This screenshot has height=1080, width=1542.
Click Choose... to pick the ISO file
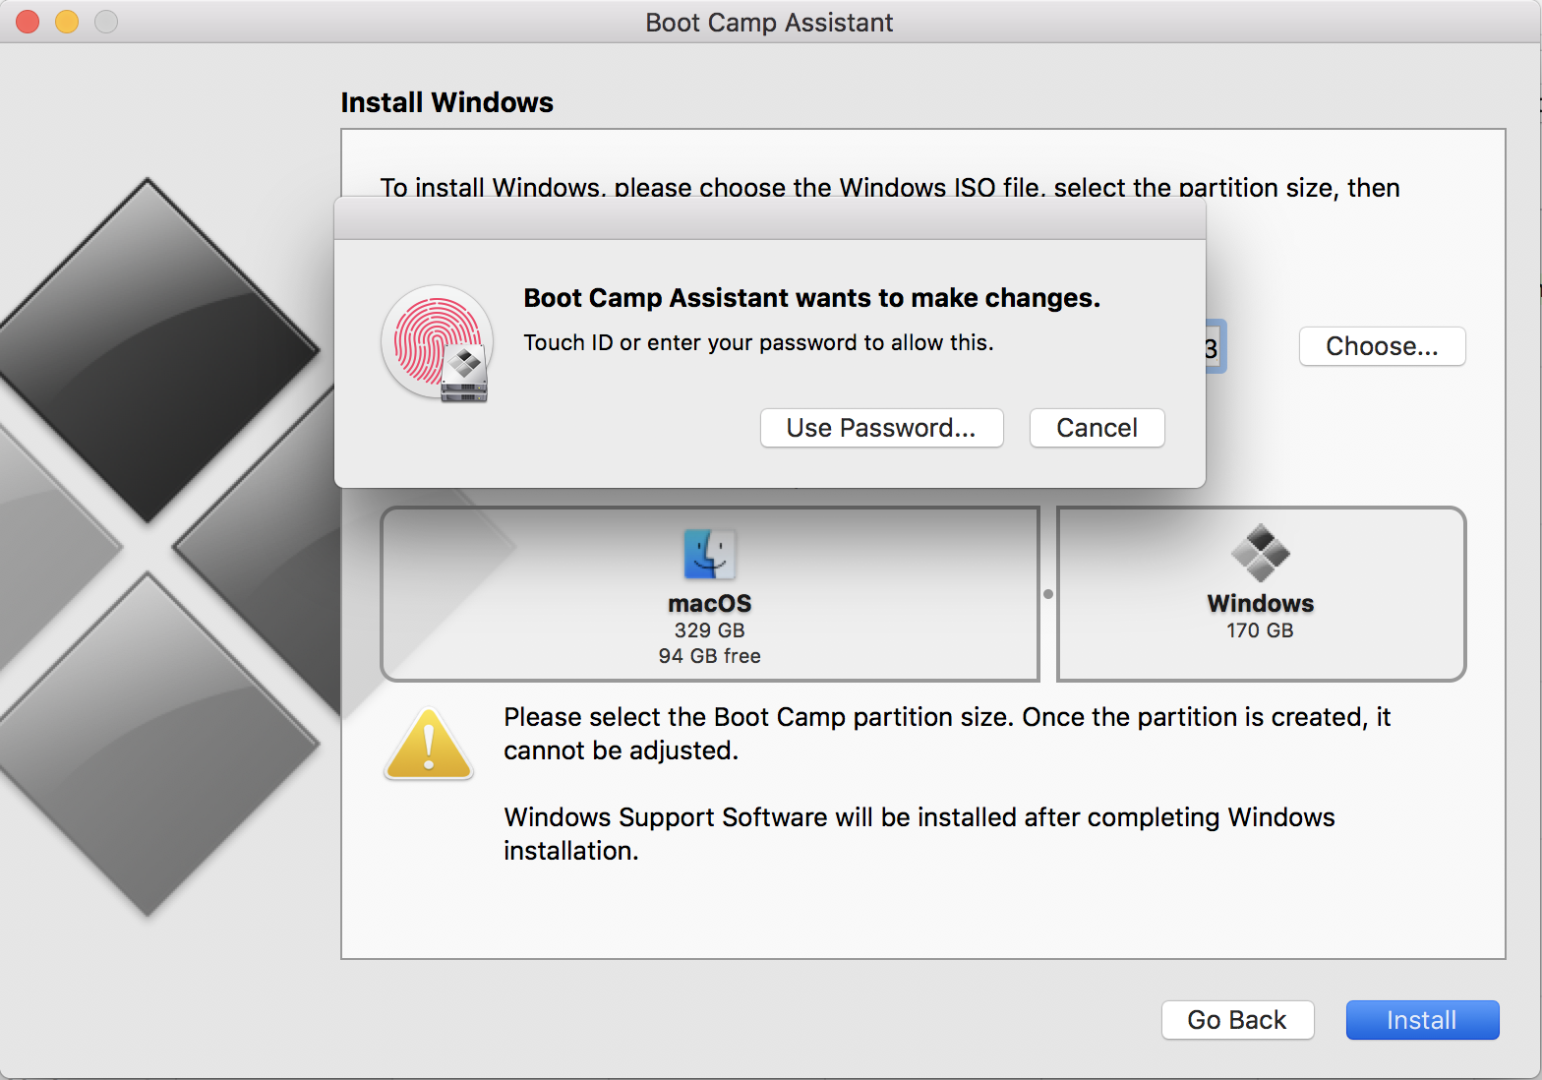tap(1382, 346)
